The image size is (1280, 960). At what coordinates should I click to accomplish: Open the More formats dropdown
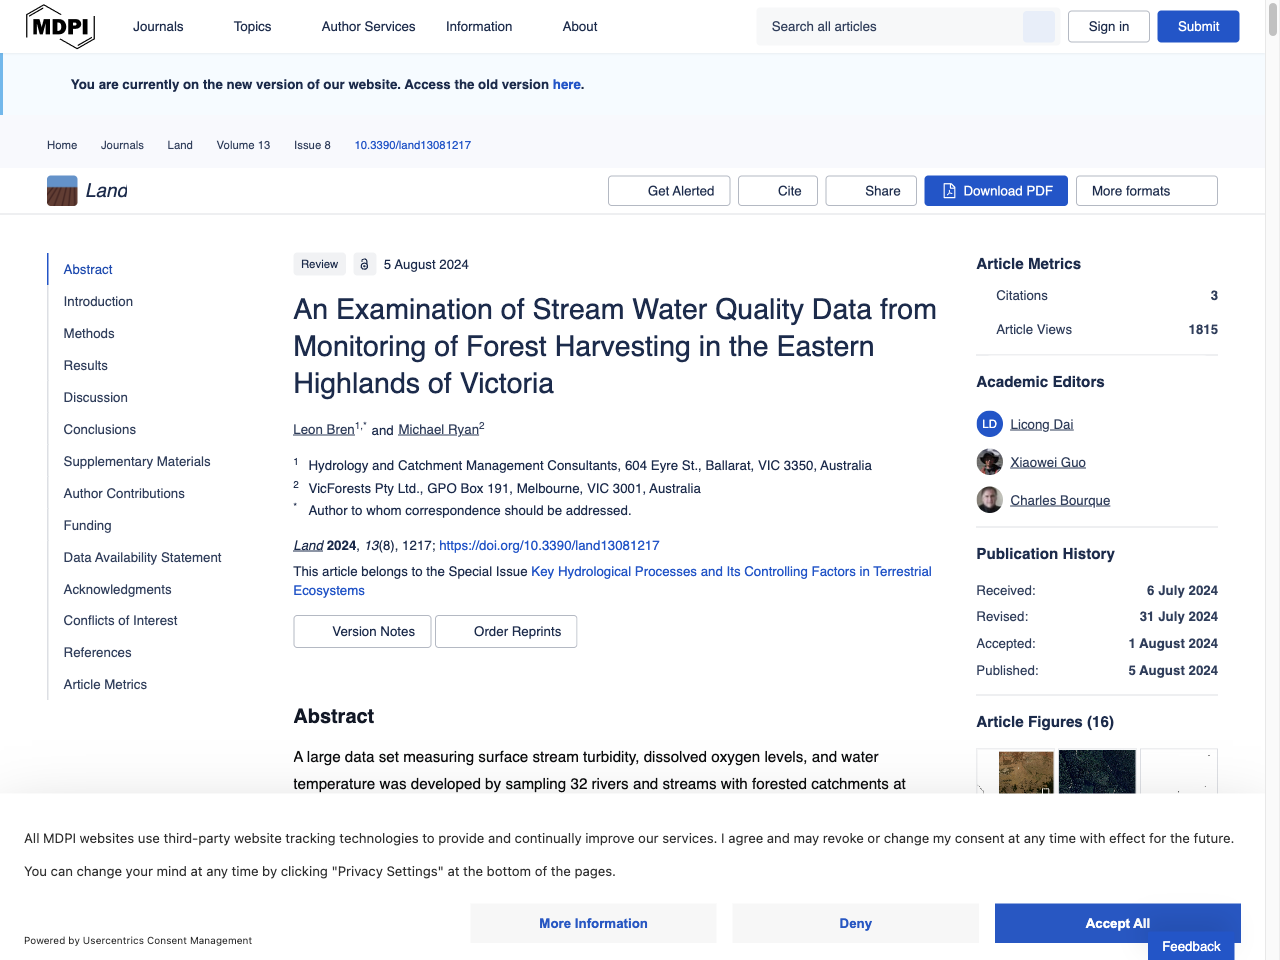[1146, 190]
